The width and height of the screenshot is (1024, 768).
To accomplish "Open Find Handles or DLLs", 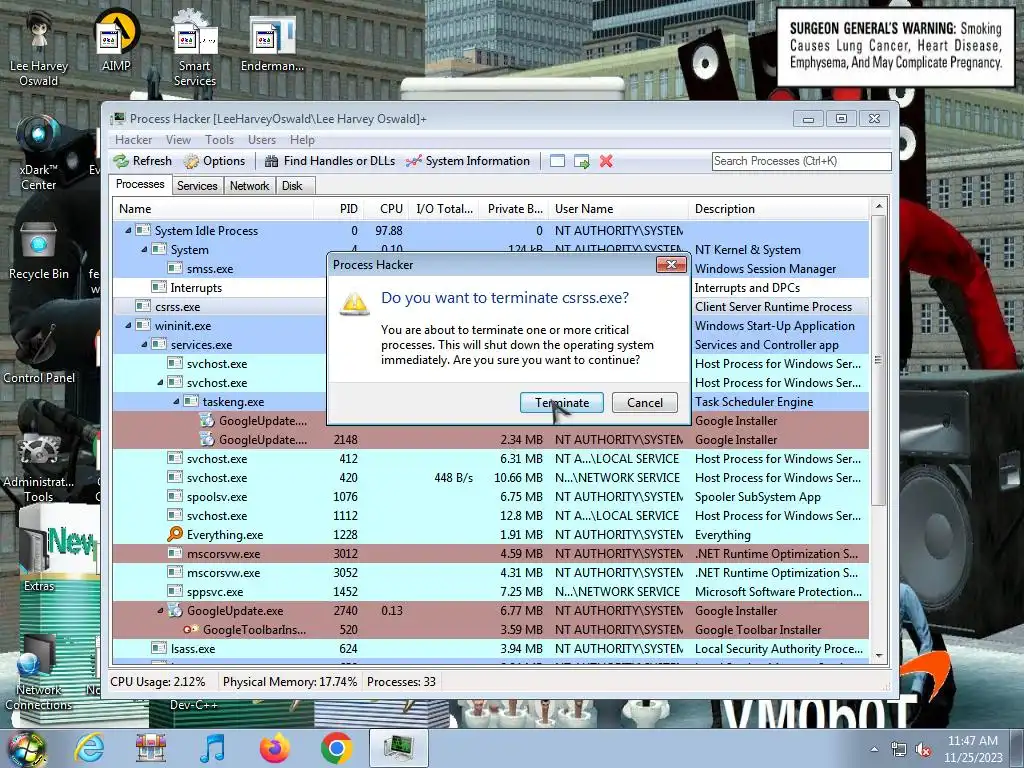I will pyautogui.click(x=330, y=161).
